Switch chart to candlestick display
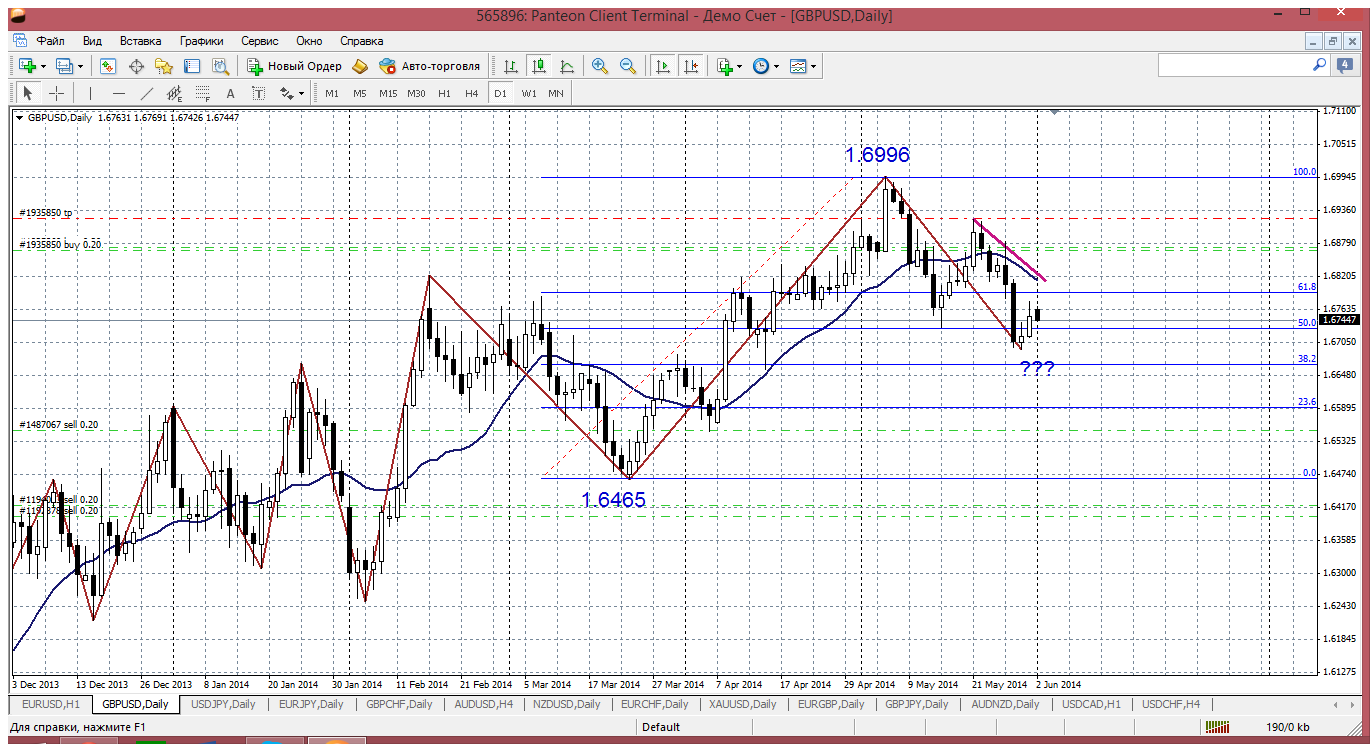1370x744 pixels. click(x=539, y=66)
